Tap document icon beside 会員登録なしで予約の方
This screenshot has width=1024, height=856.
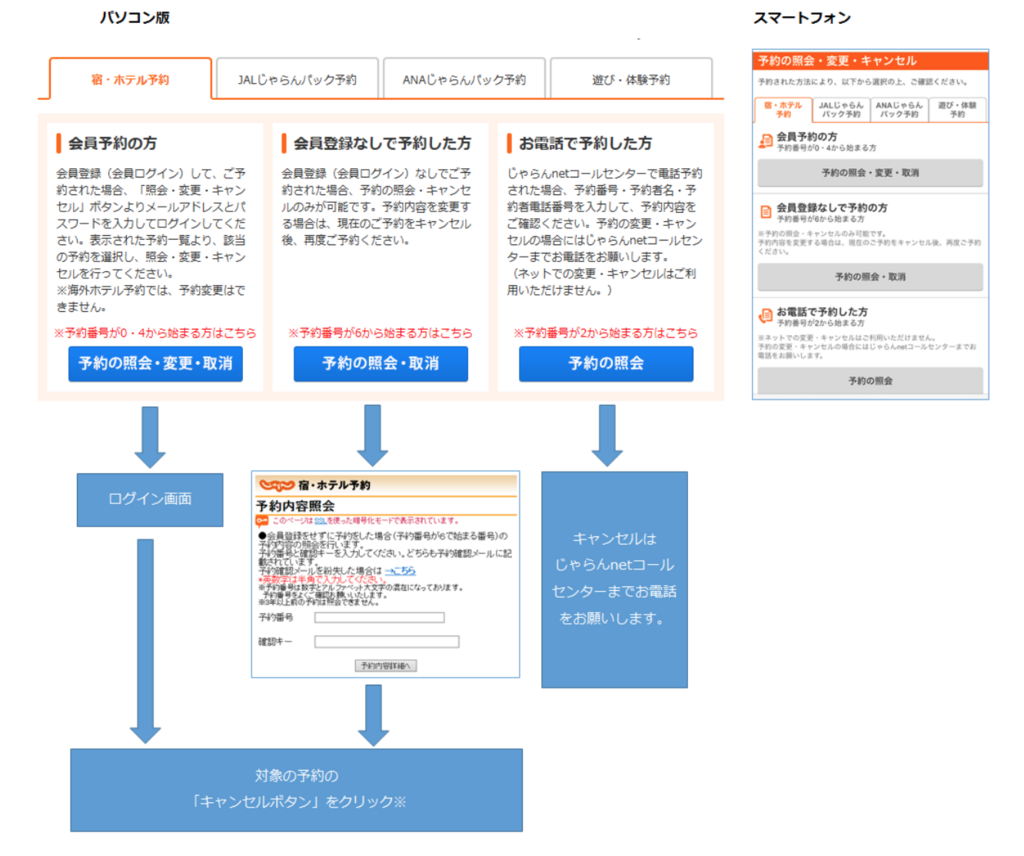point(765,212)
